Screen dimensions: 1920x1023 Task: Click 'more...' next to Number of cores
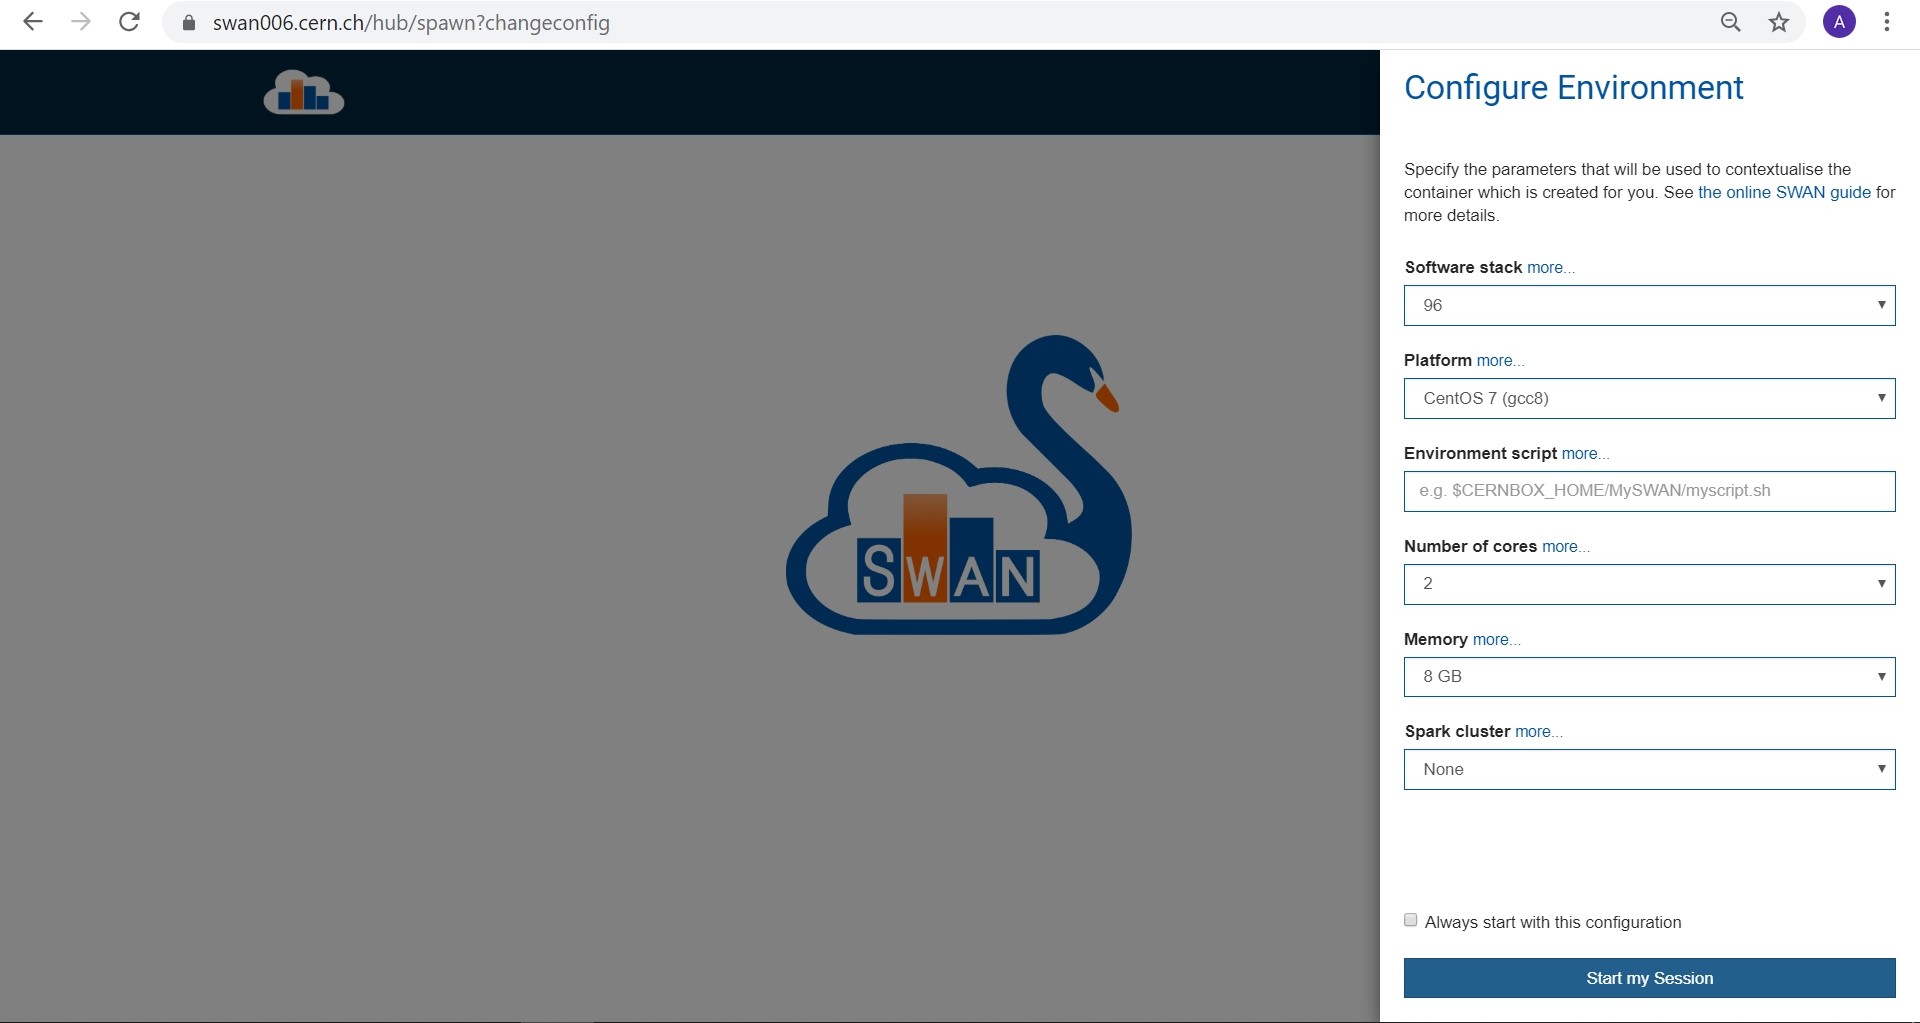click(1566, 547)
